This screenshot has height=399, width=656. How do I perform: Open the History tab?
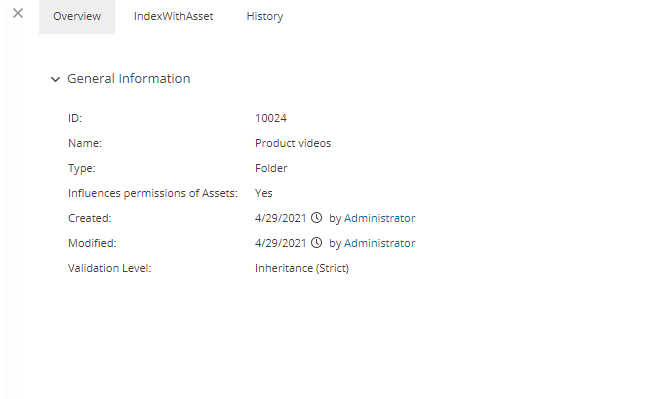pos(264,17)
